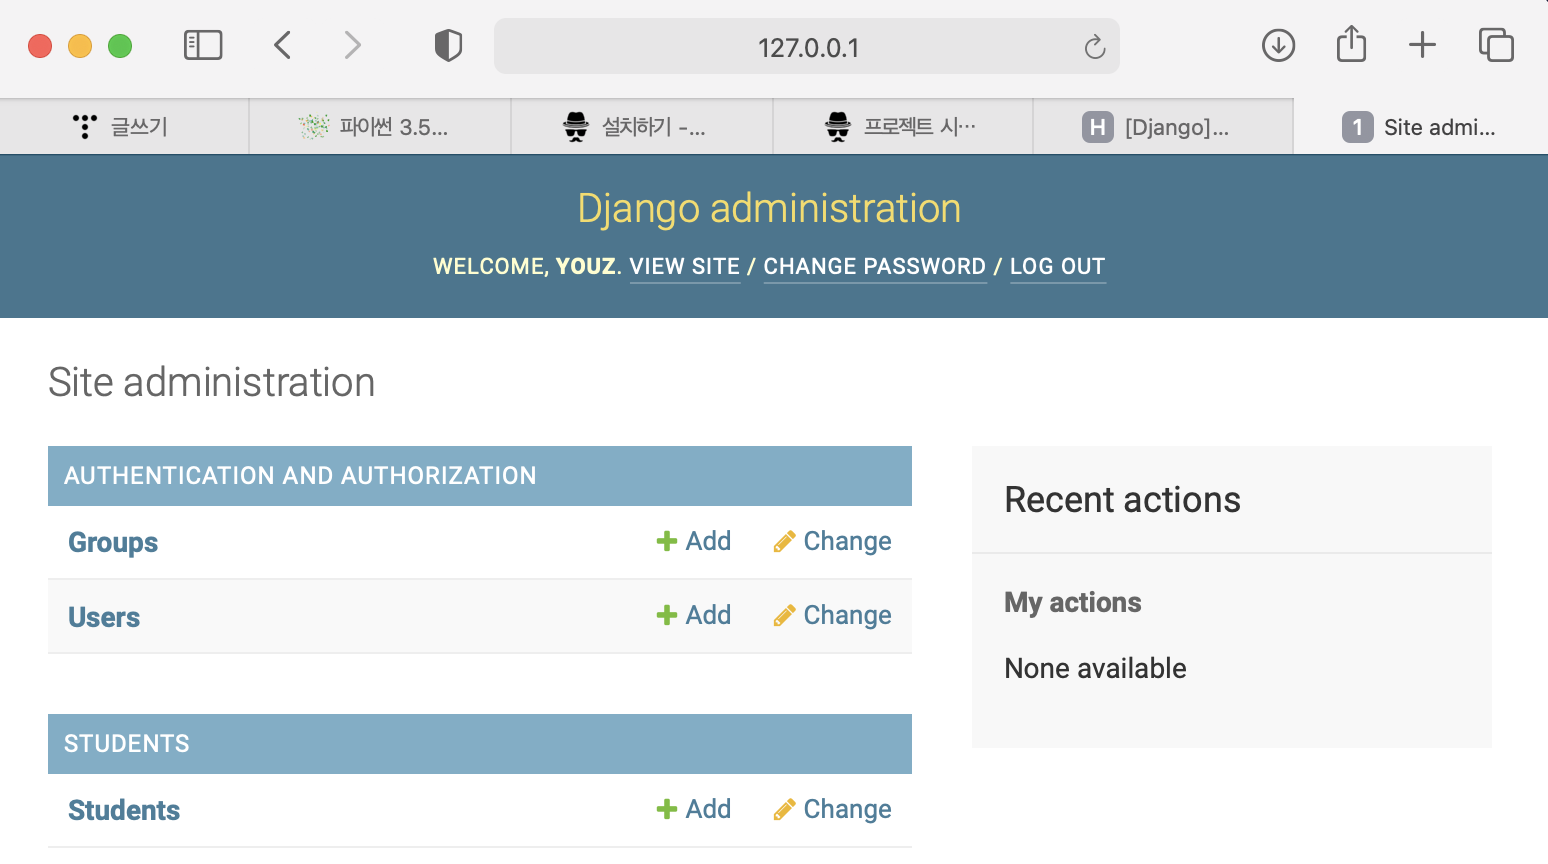
Task: Switch to the [Django] tab
Action: coord(1163,127)
